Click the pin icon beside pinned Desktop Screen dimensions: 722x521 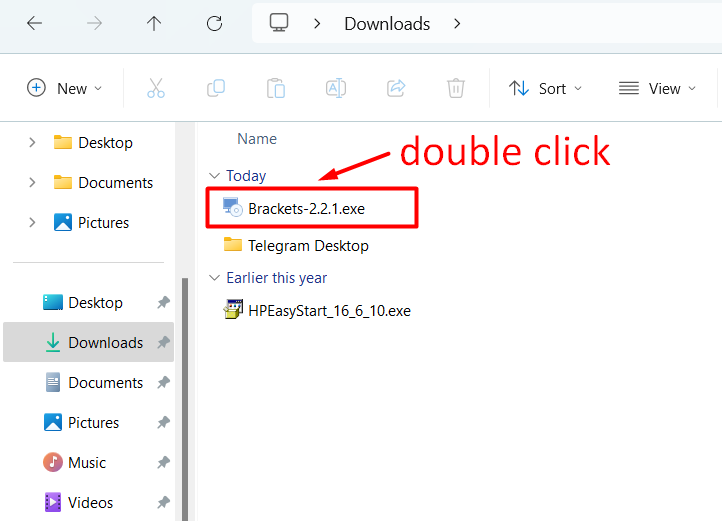click(x=163, y=303)
